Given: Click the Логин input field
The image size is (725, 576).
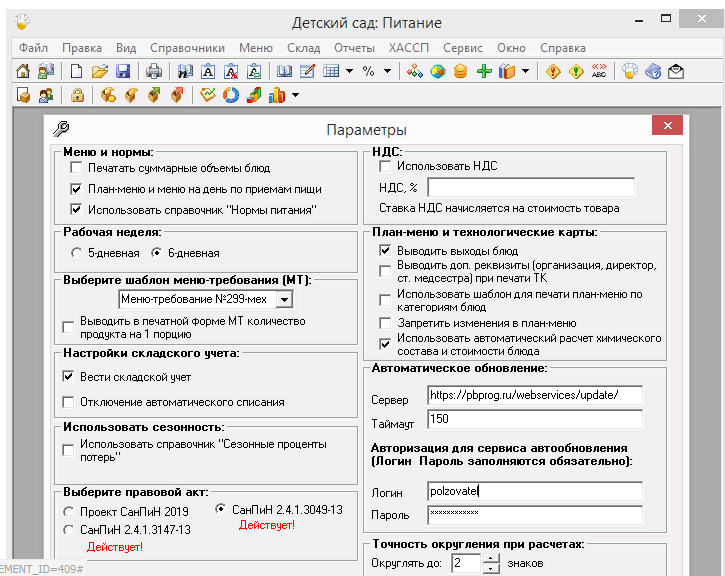Looking at the screenshot, I should [x=535, y=491].
